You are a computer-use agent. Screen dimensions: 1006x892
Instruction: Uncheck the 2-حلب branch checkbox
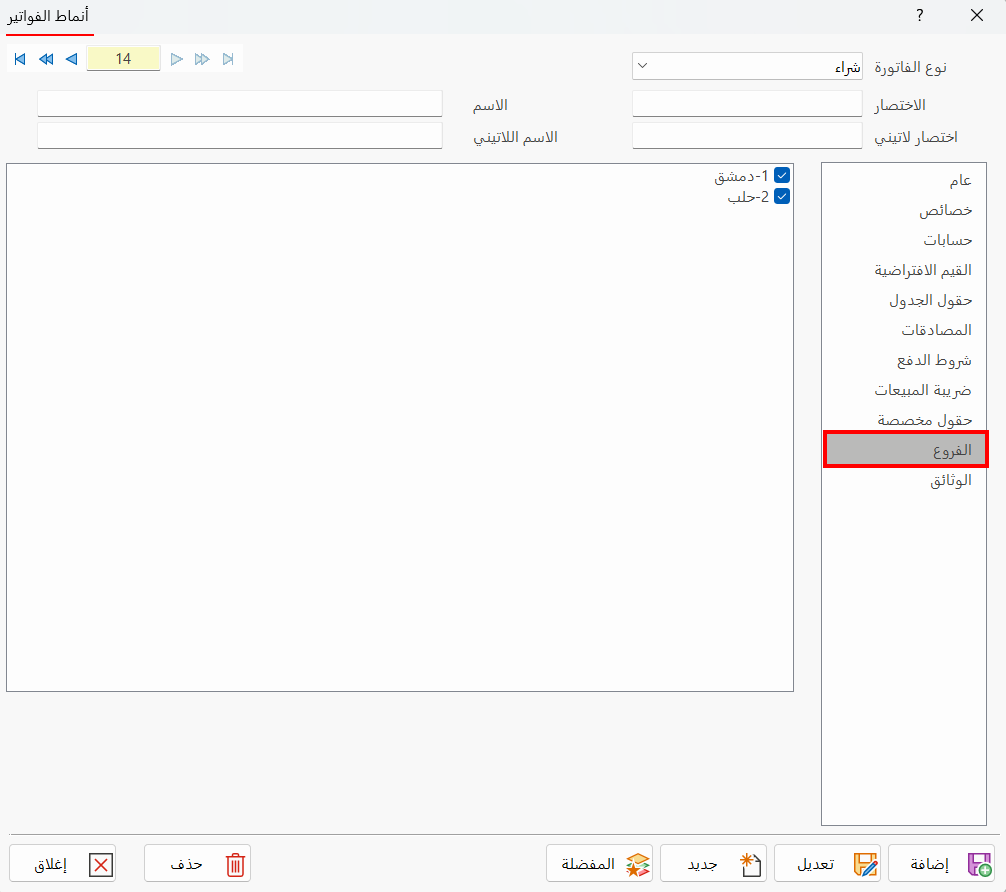[781, 196]
